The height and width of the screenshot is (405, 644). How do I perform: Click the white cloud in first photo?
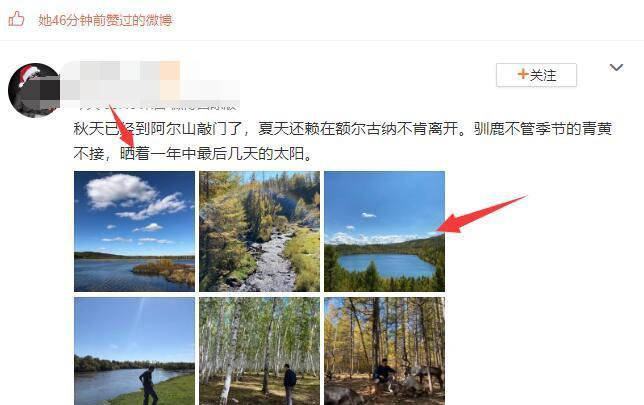click(x=121, y=191)
